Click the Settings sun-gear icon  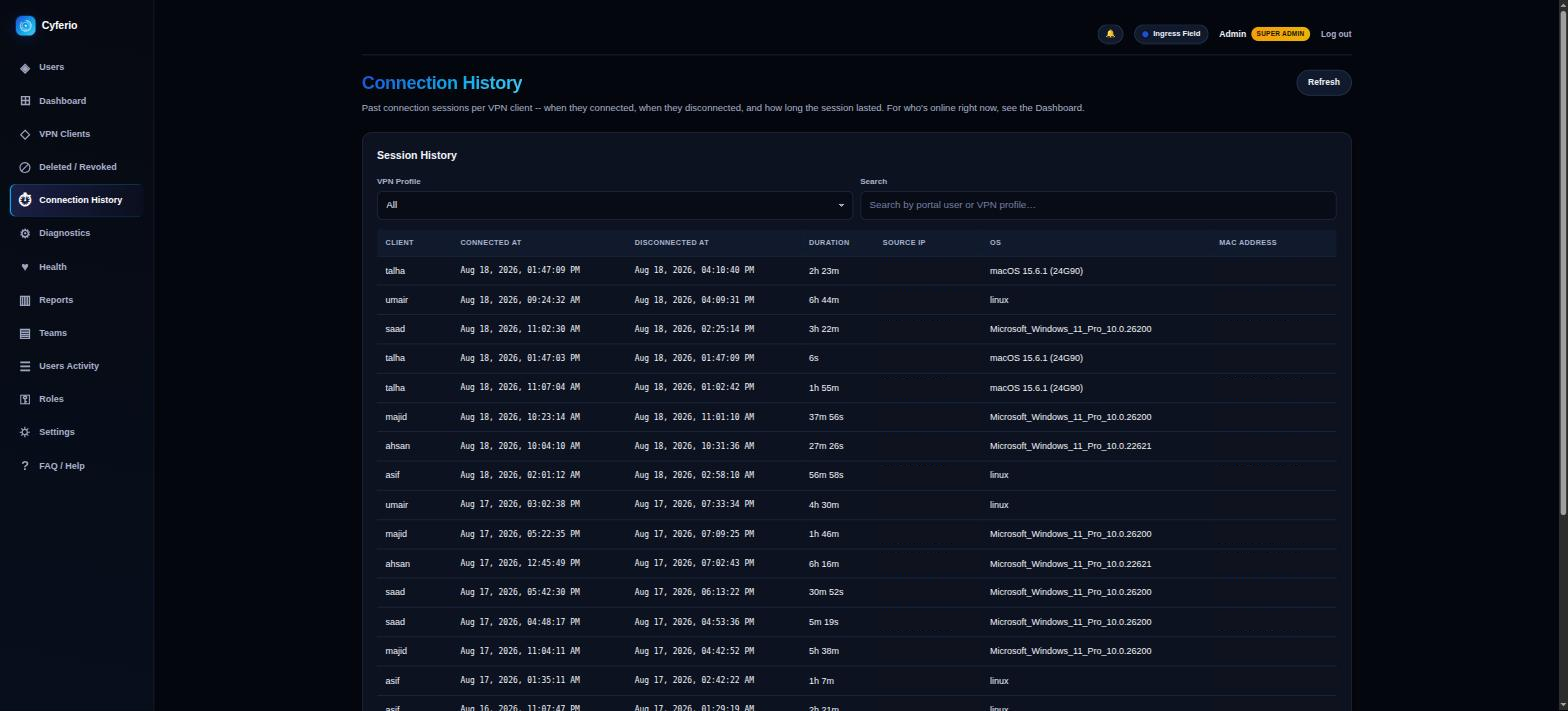click(x=25, y=432)
